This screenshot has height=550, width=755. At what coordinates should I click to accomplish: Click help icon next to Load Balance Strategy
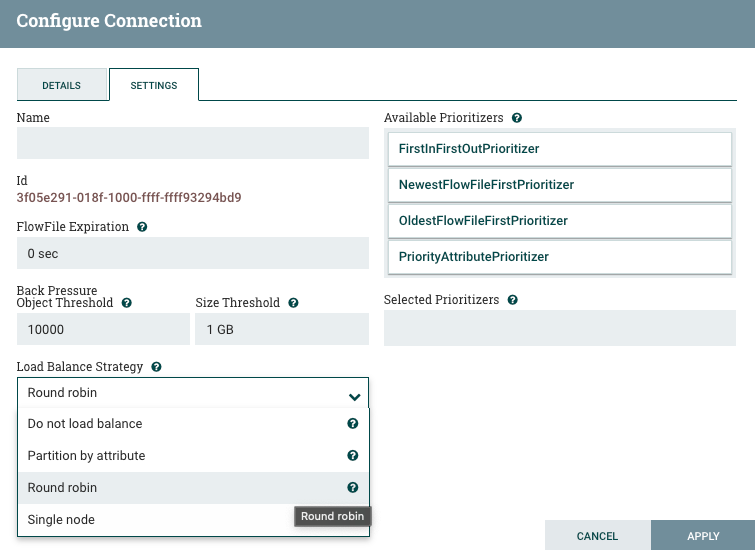coord(157,367)
